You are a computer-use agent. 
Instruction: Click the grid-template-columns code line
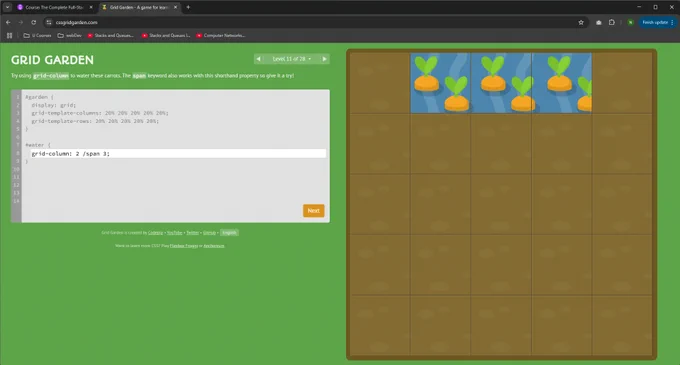(100, 113)
